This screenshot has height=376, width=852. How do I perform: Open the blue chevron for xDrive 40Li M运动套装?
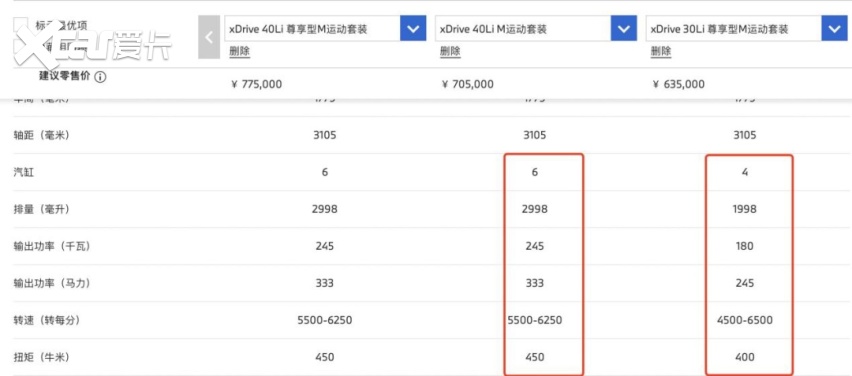coord(624,29)
